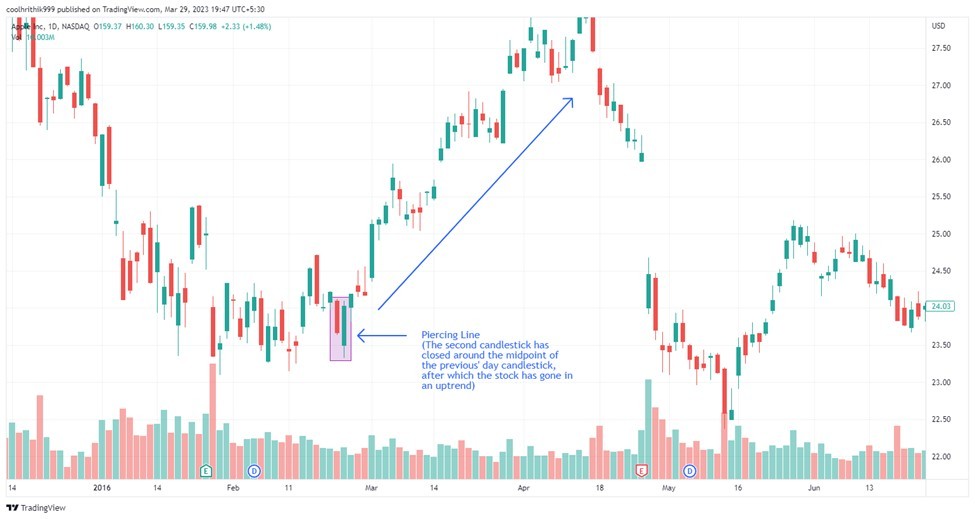Click the red earnings E marker near May
Viewport: 975px width, 519px height.
(x=641, y=471)
